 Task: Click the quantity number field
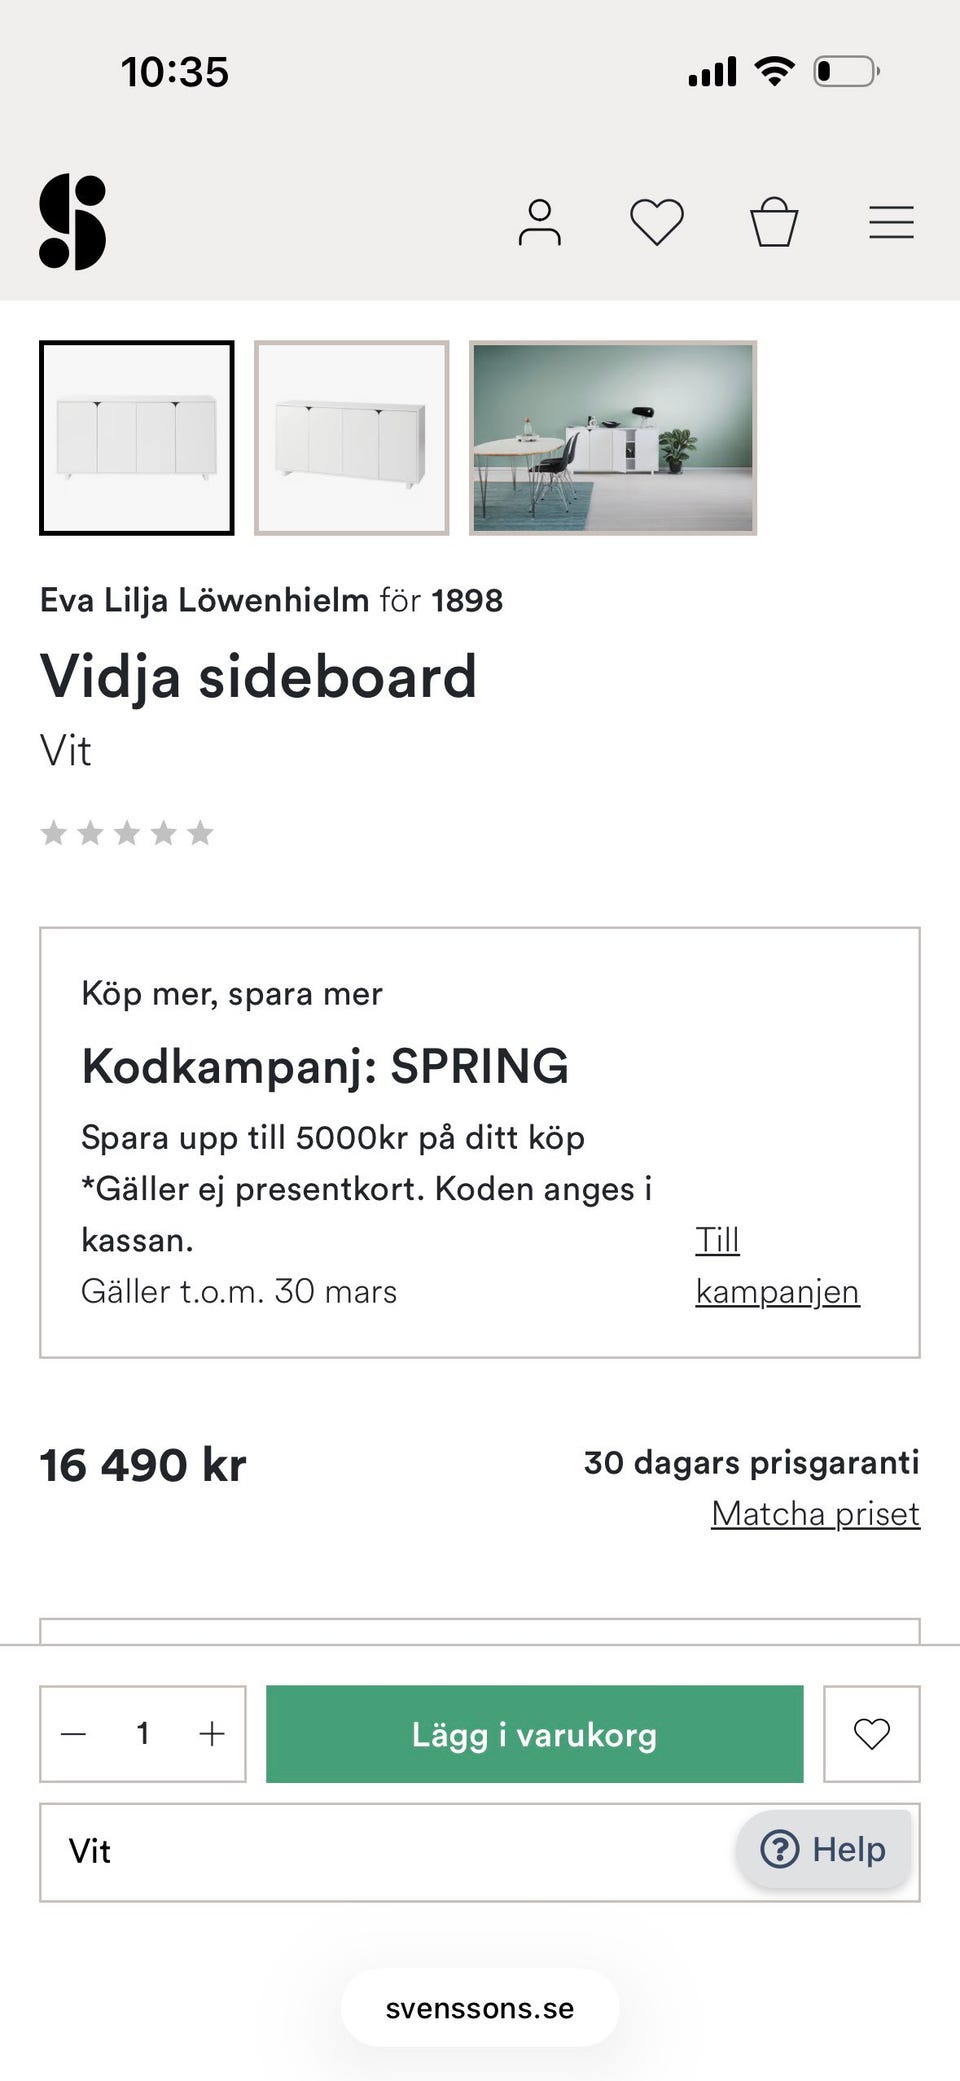click(x=143, y=1734)
